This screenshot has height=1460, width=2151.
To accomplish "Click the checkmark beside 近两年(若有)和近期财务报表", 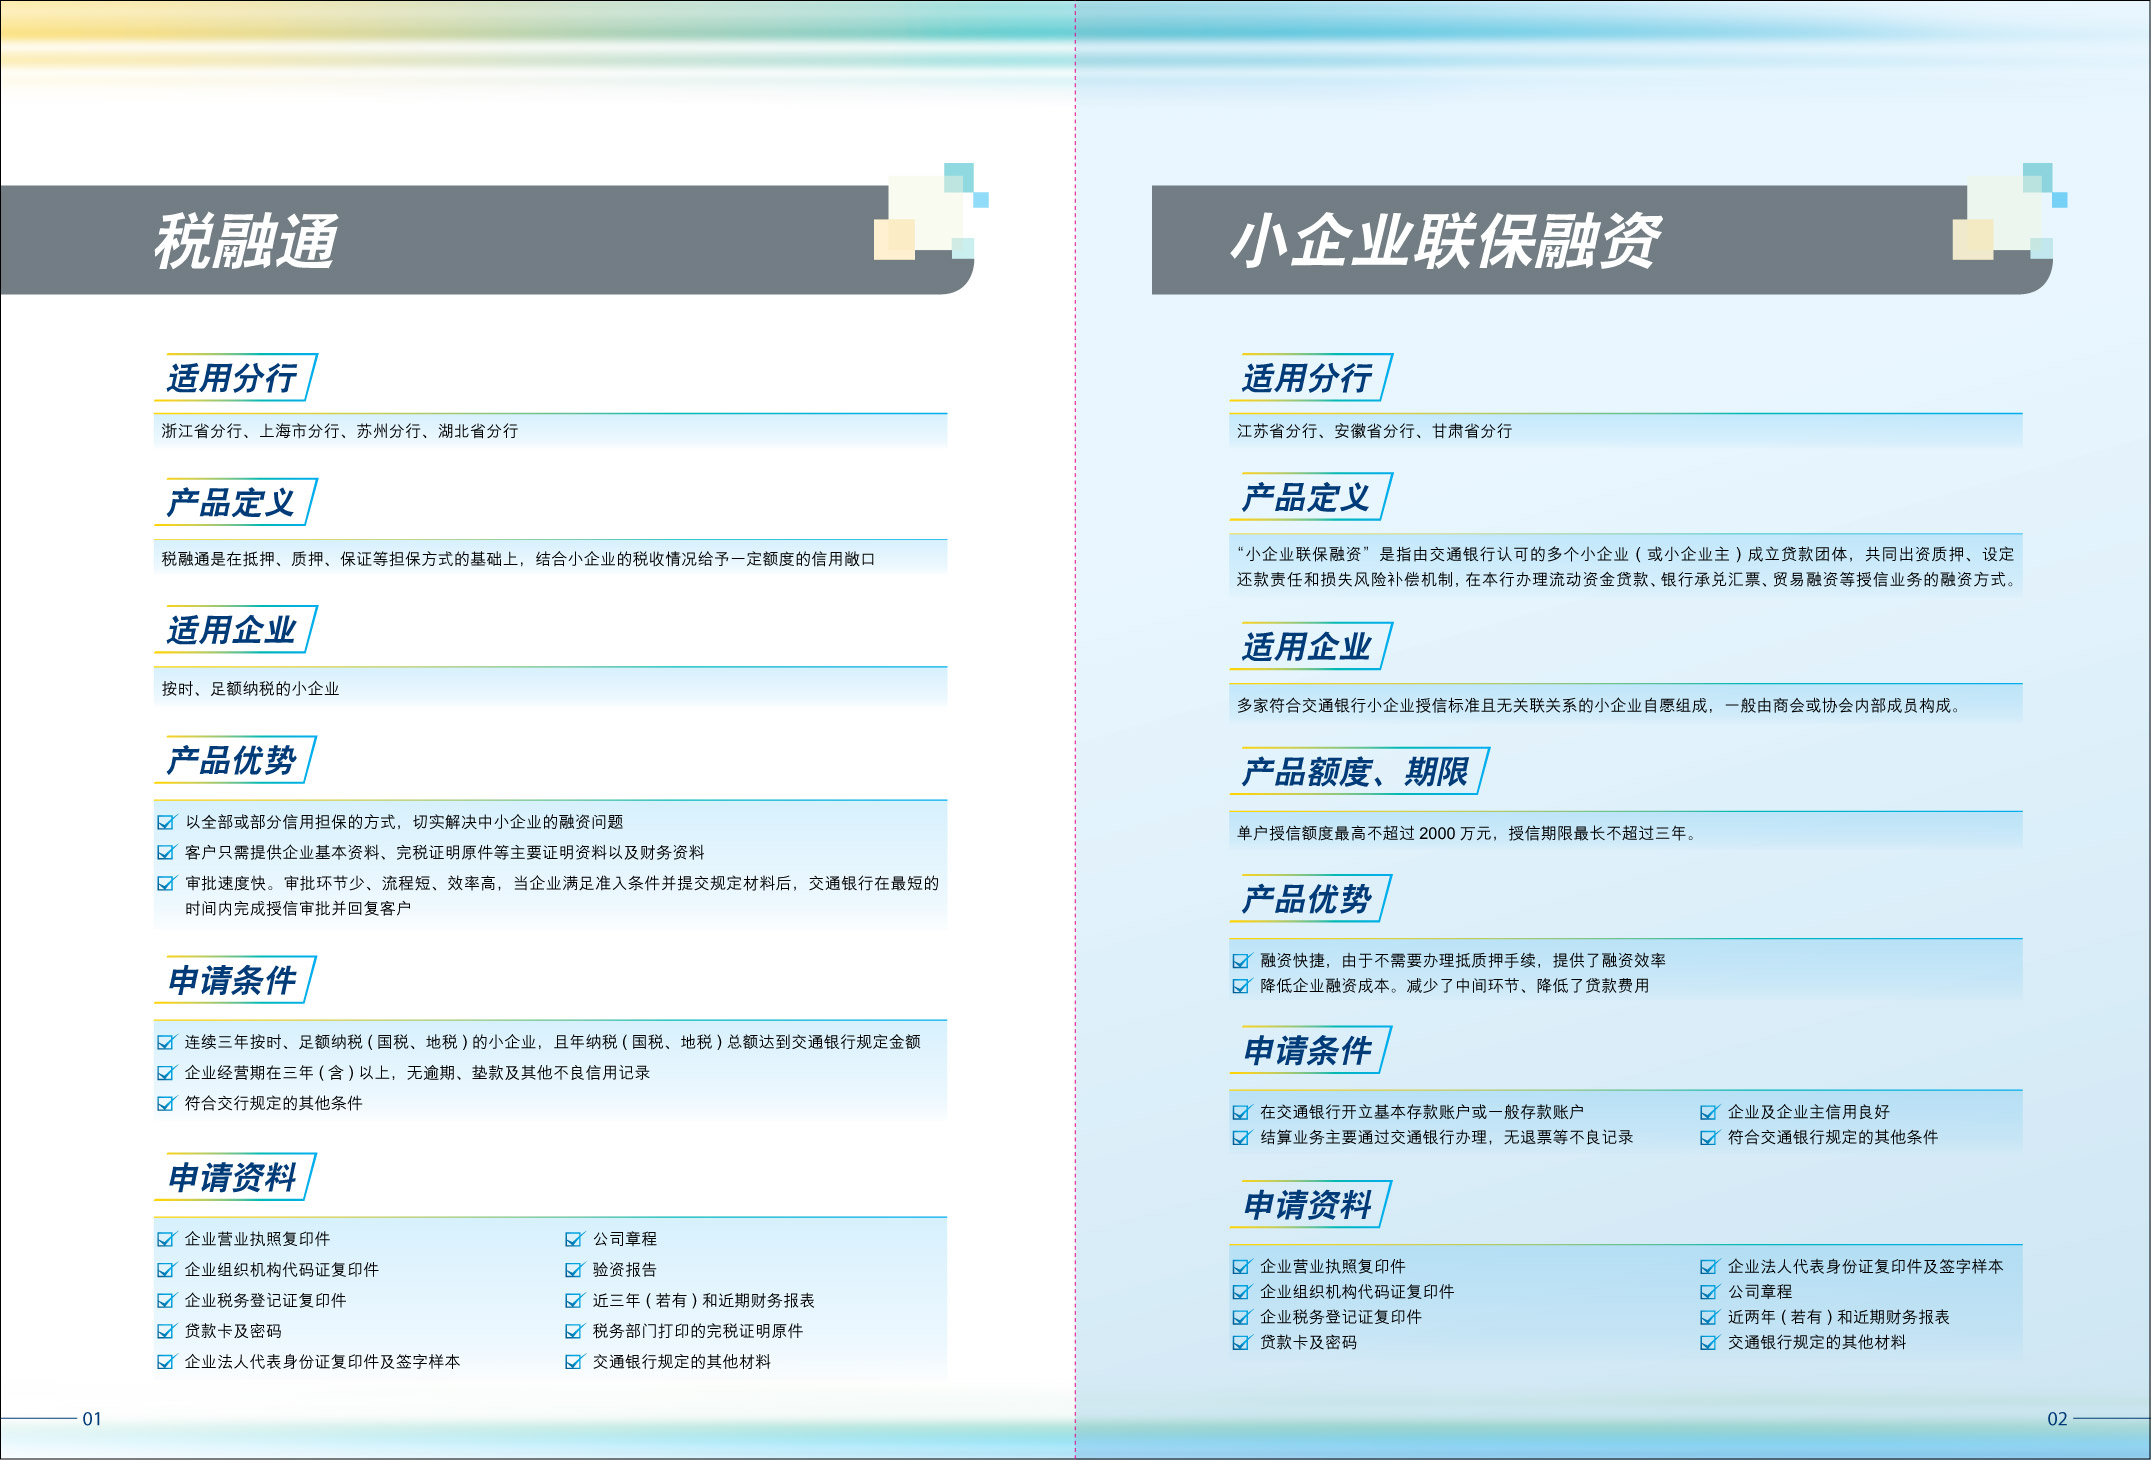I will (1709, 1317).
